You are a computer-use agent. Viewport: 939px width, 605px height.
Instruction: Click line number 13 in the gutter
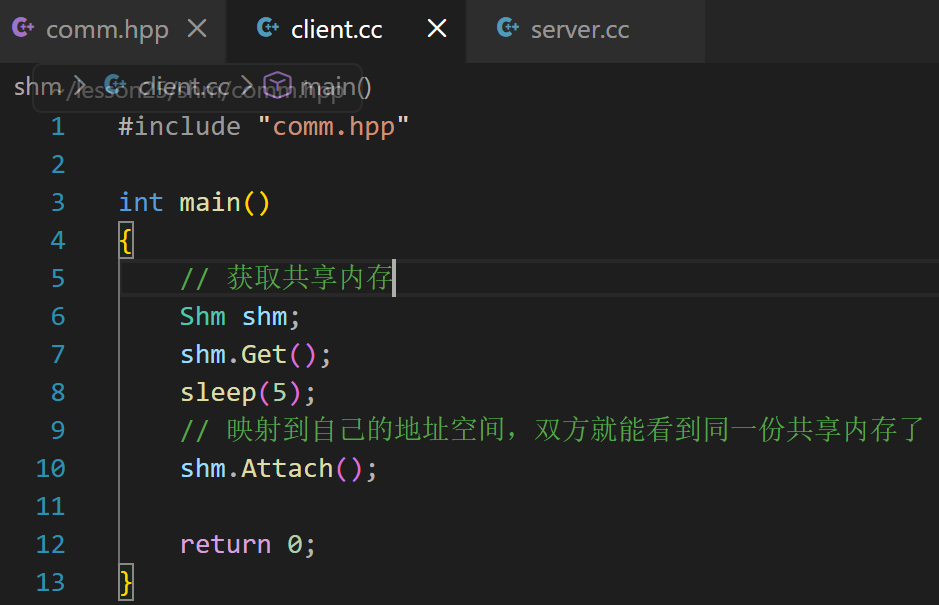point(50,582)
